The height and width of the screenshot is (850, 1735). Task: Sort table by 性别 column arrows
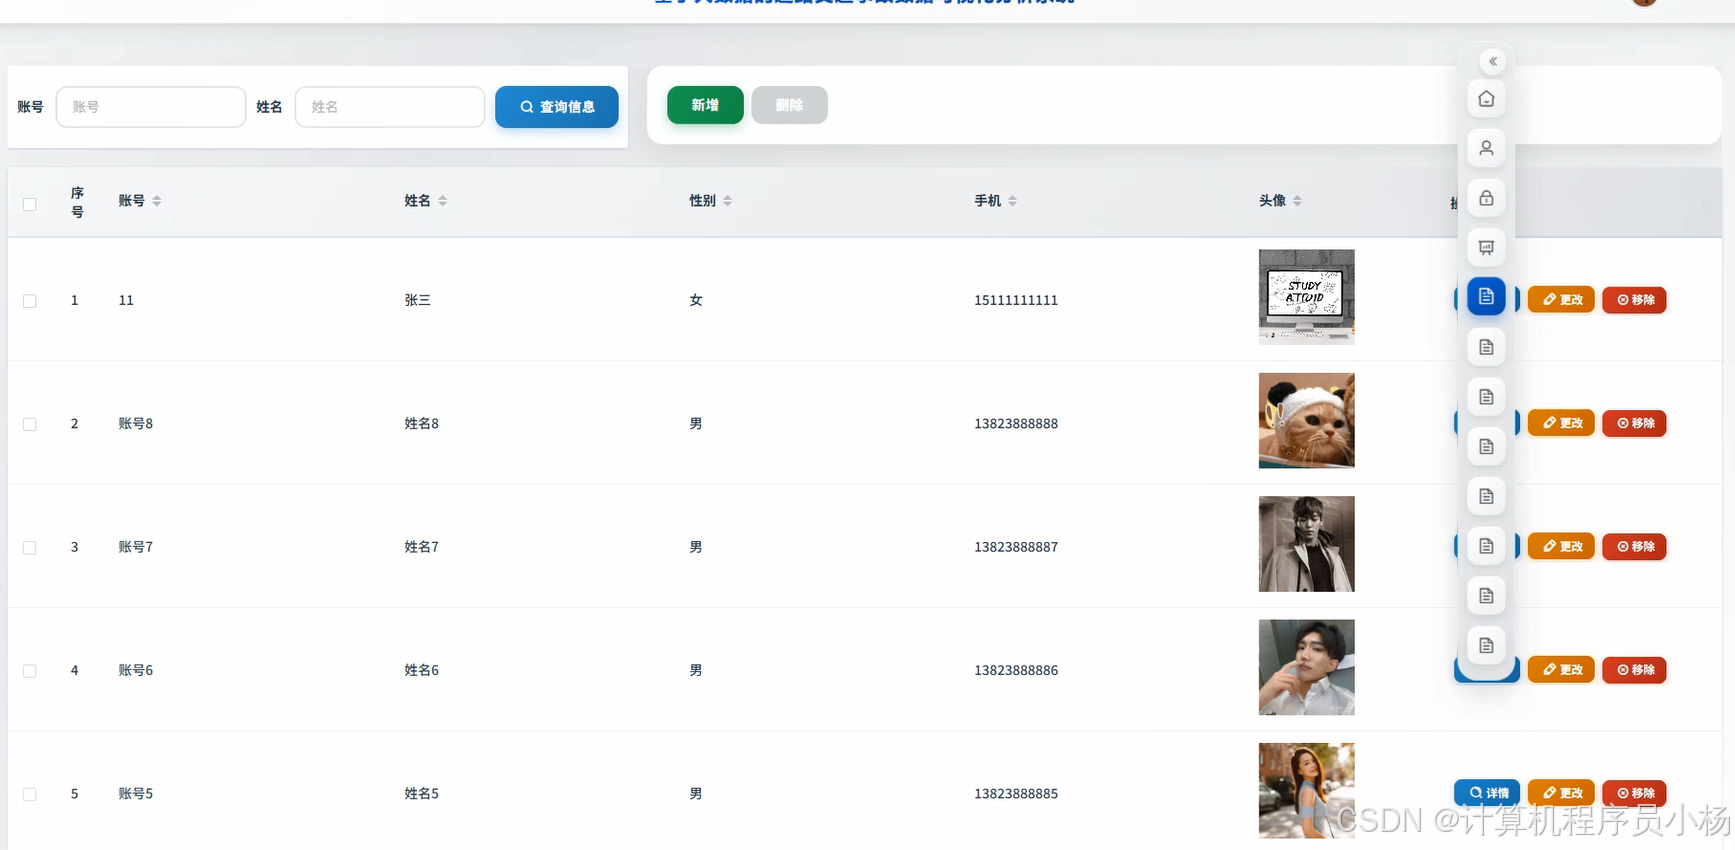pyautogui.click(x=728, y=201)
